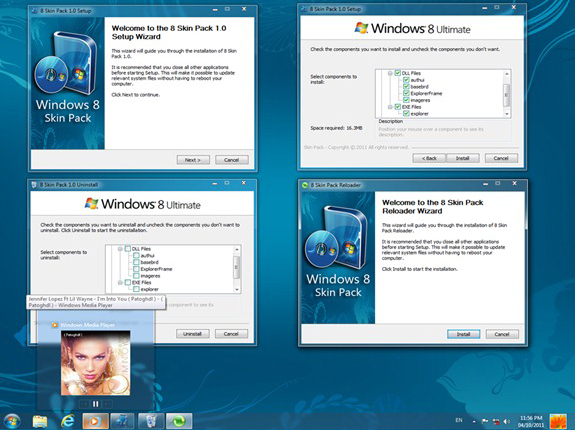Open the Recycle Bin taskbar icon
Image resolution: width=575 pixels, height=430 pixels.
[151, 421]
